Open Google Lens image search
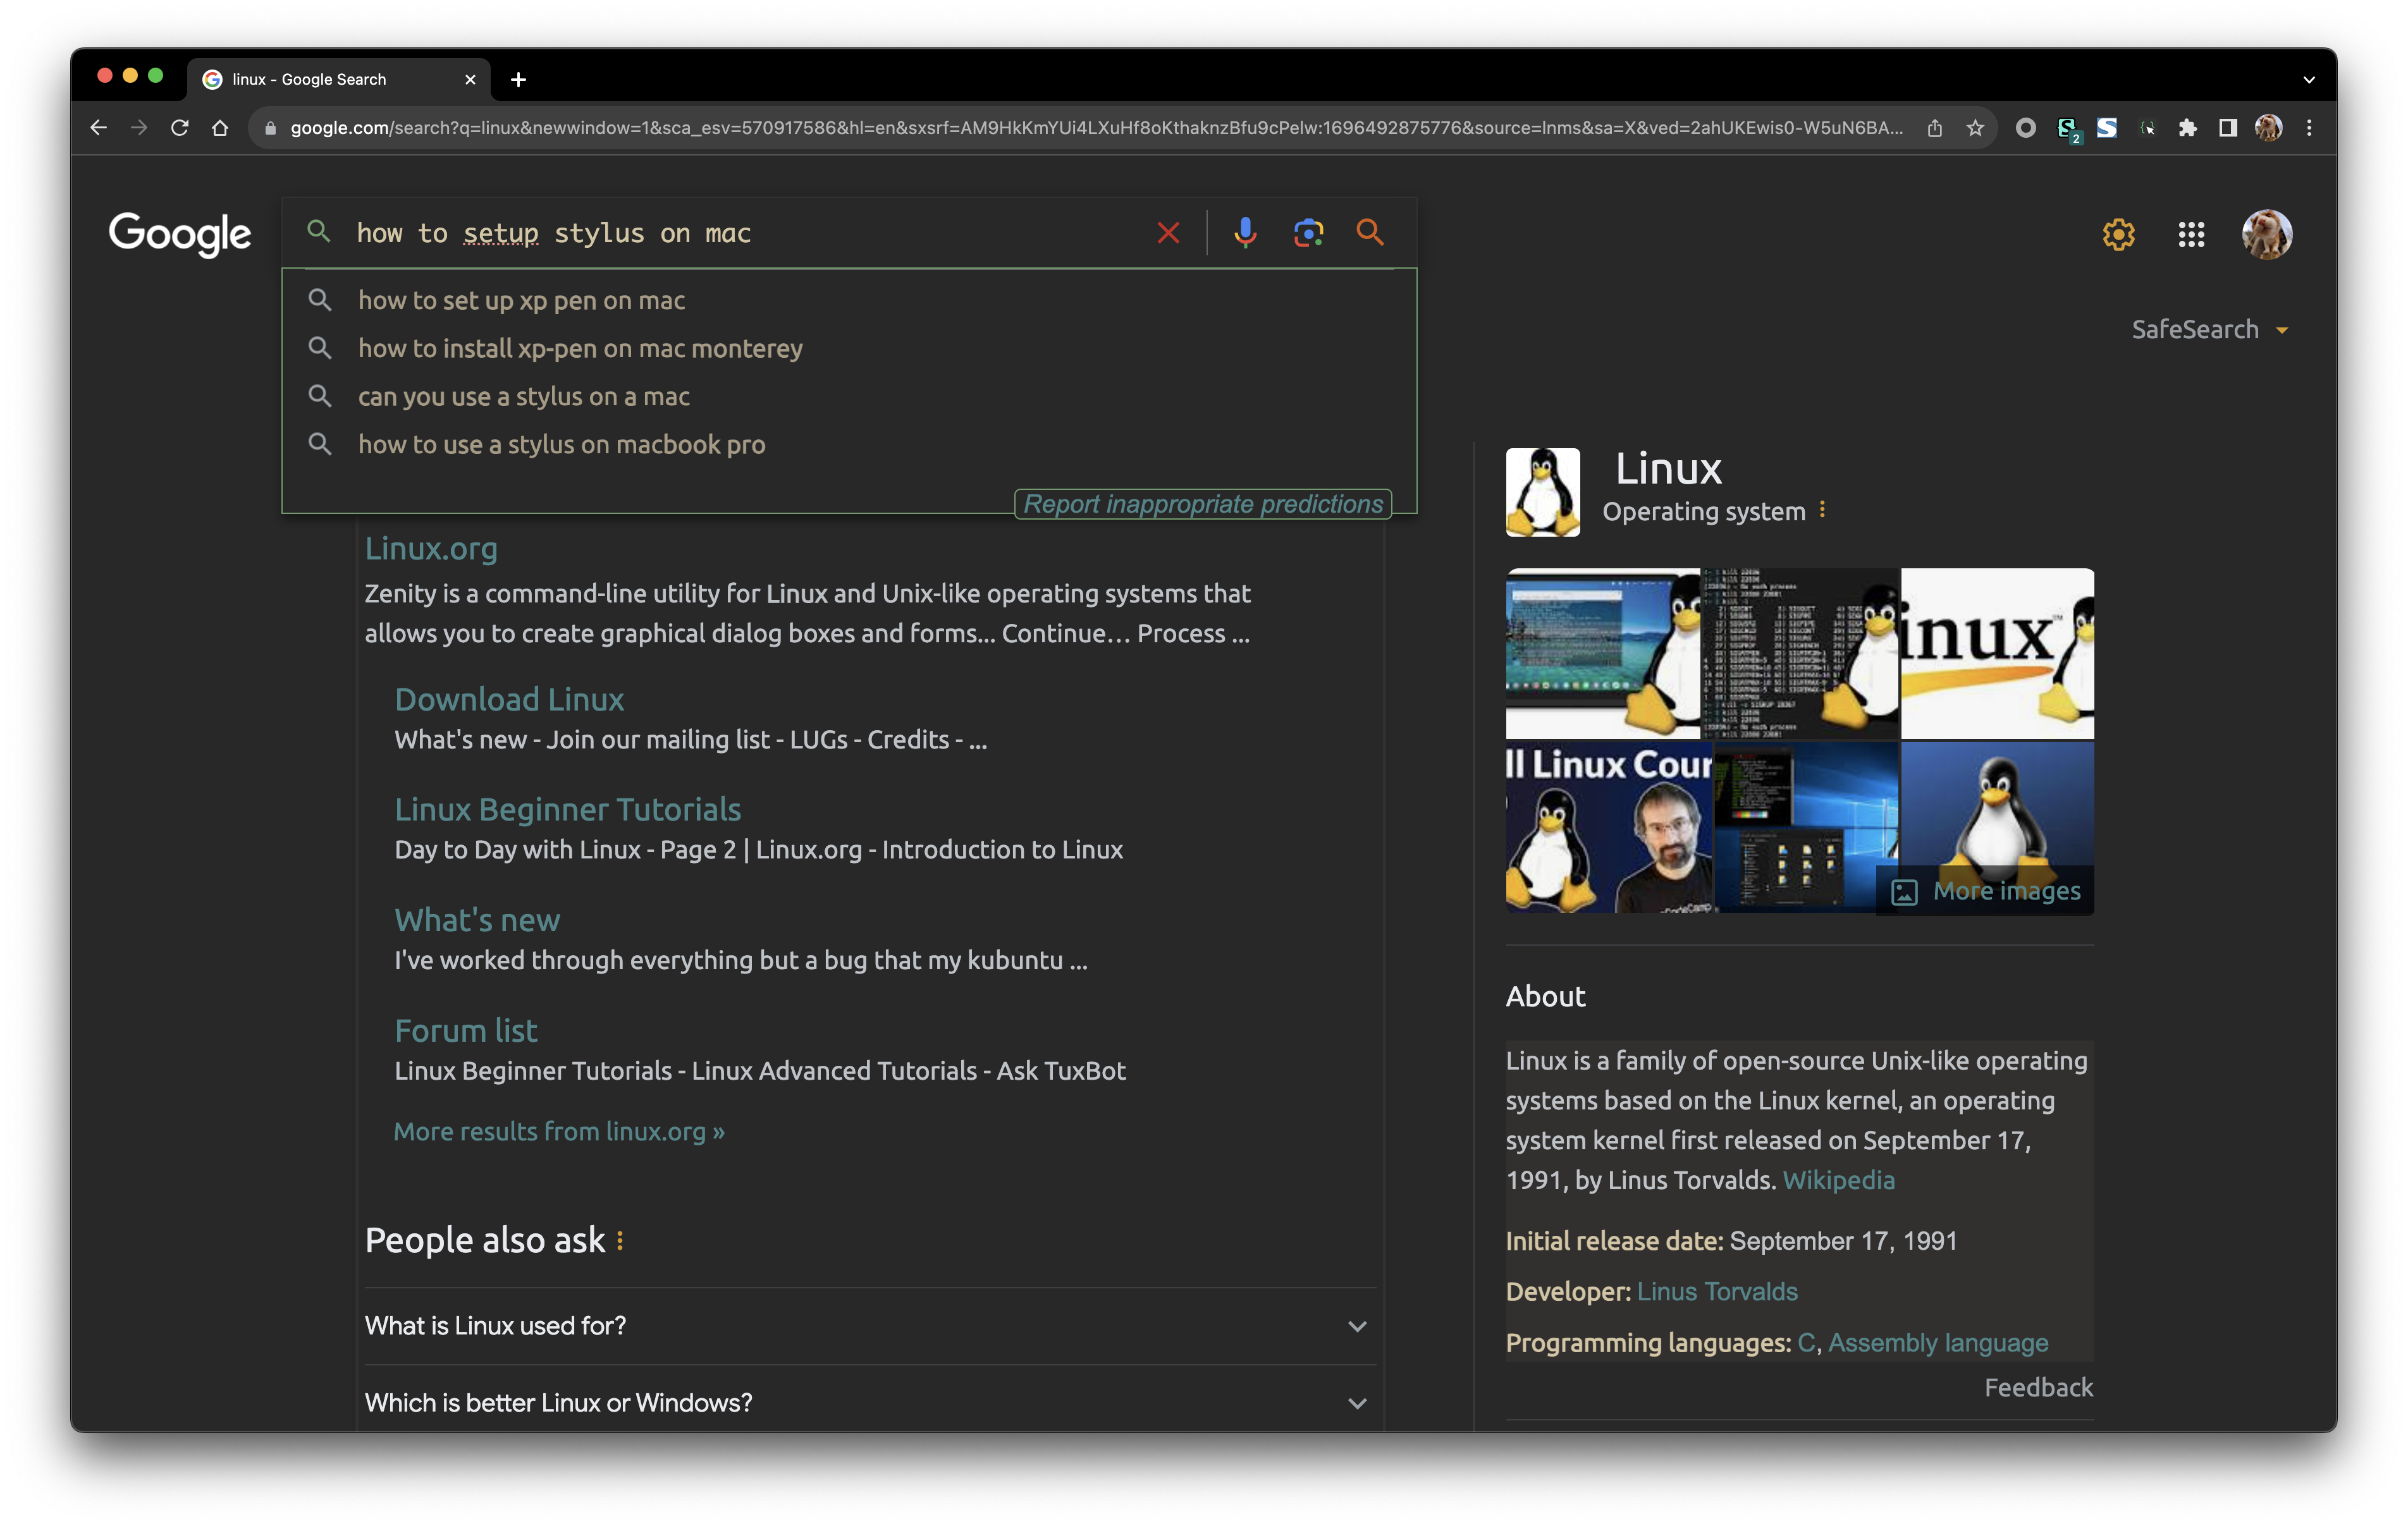This screenshot has width=2408, height=1526. coord(1308,233)
